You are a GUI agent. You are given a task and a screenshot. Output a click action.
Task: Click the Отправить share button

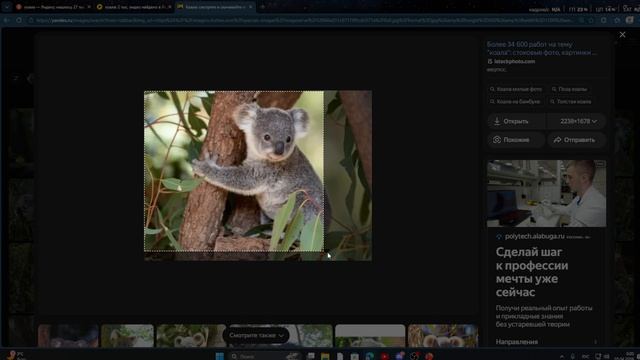pyautogui.click(x=577, y=140)
